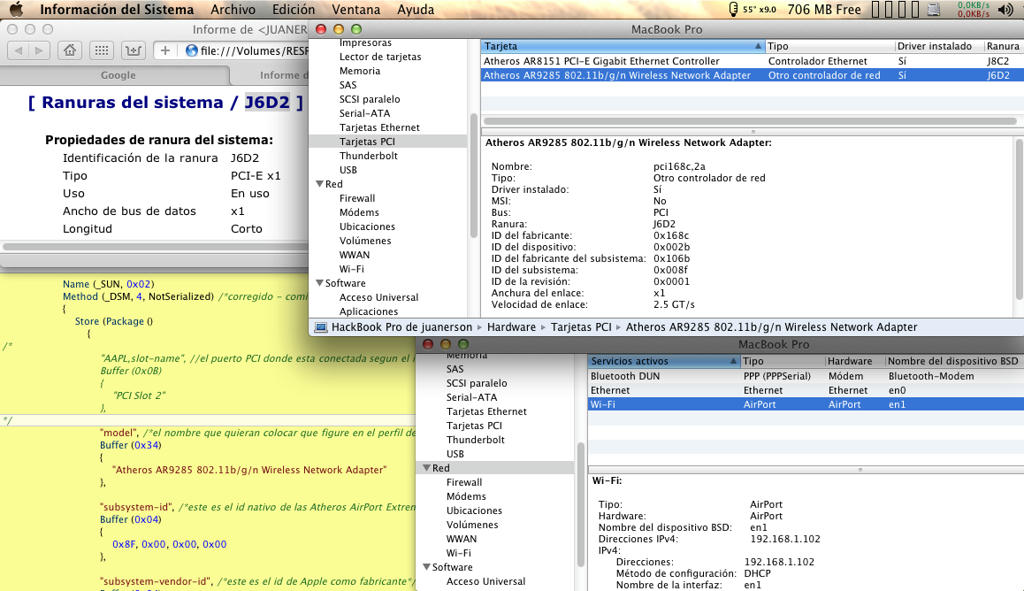Show Top Sites grid in Safari

pyautogui.click(x=102, y=50)
